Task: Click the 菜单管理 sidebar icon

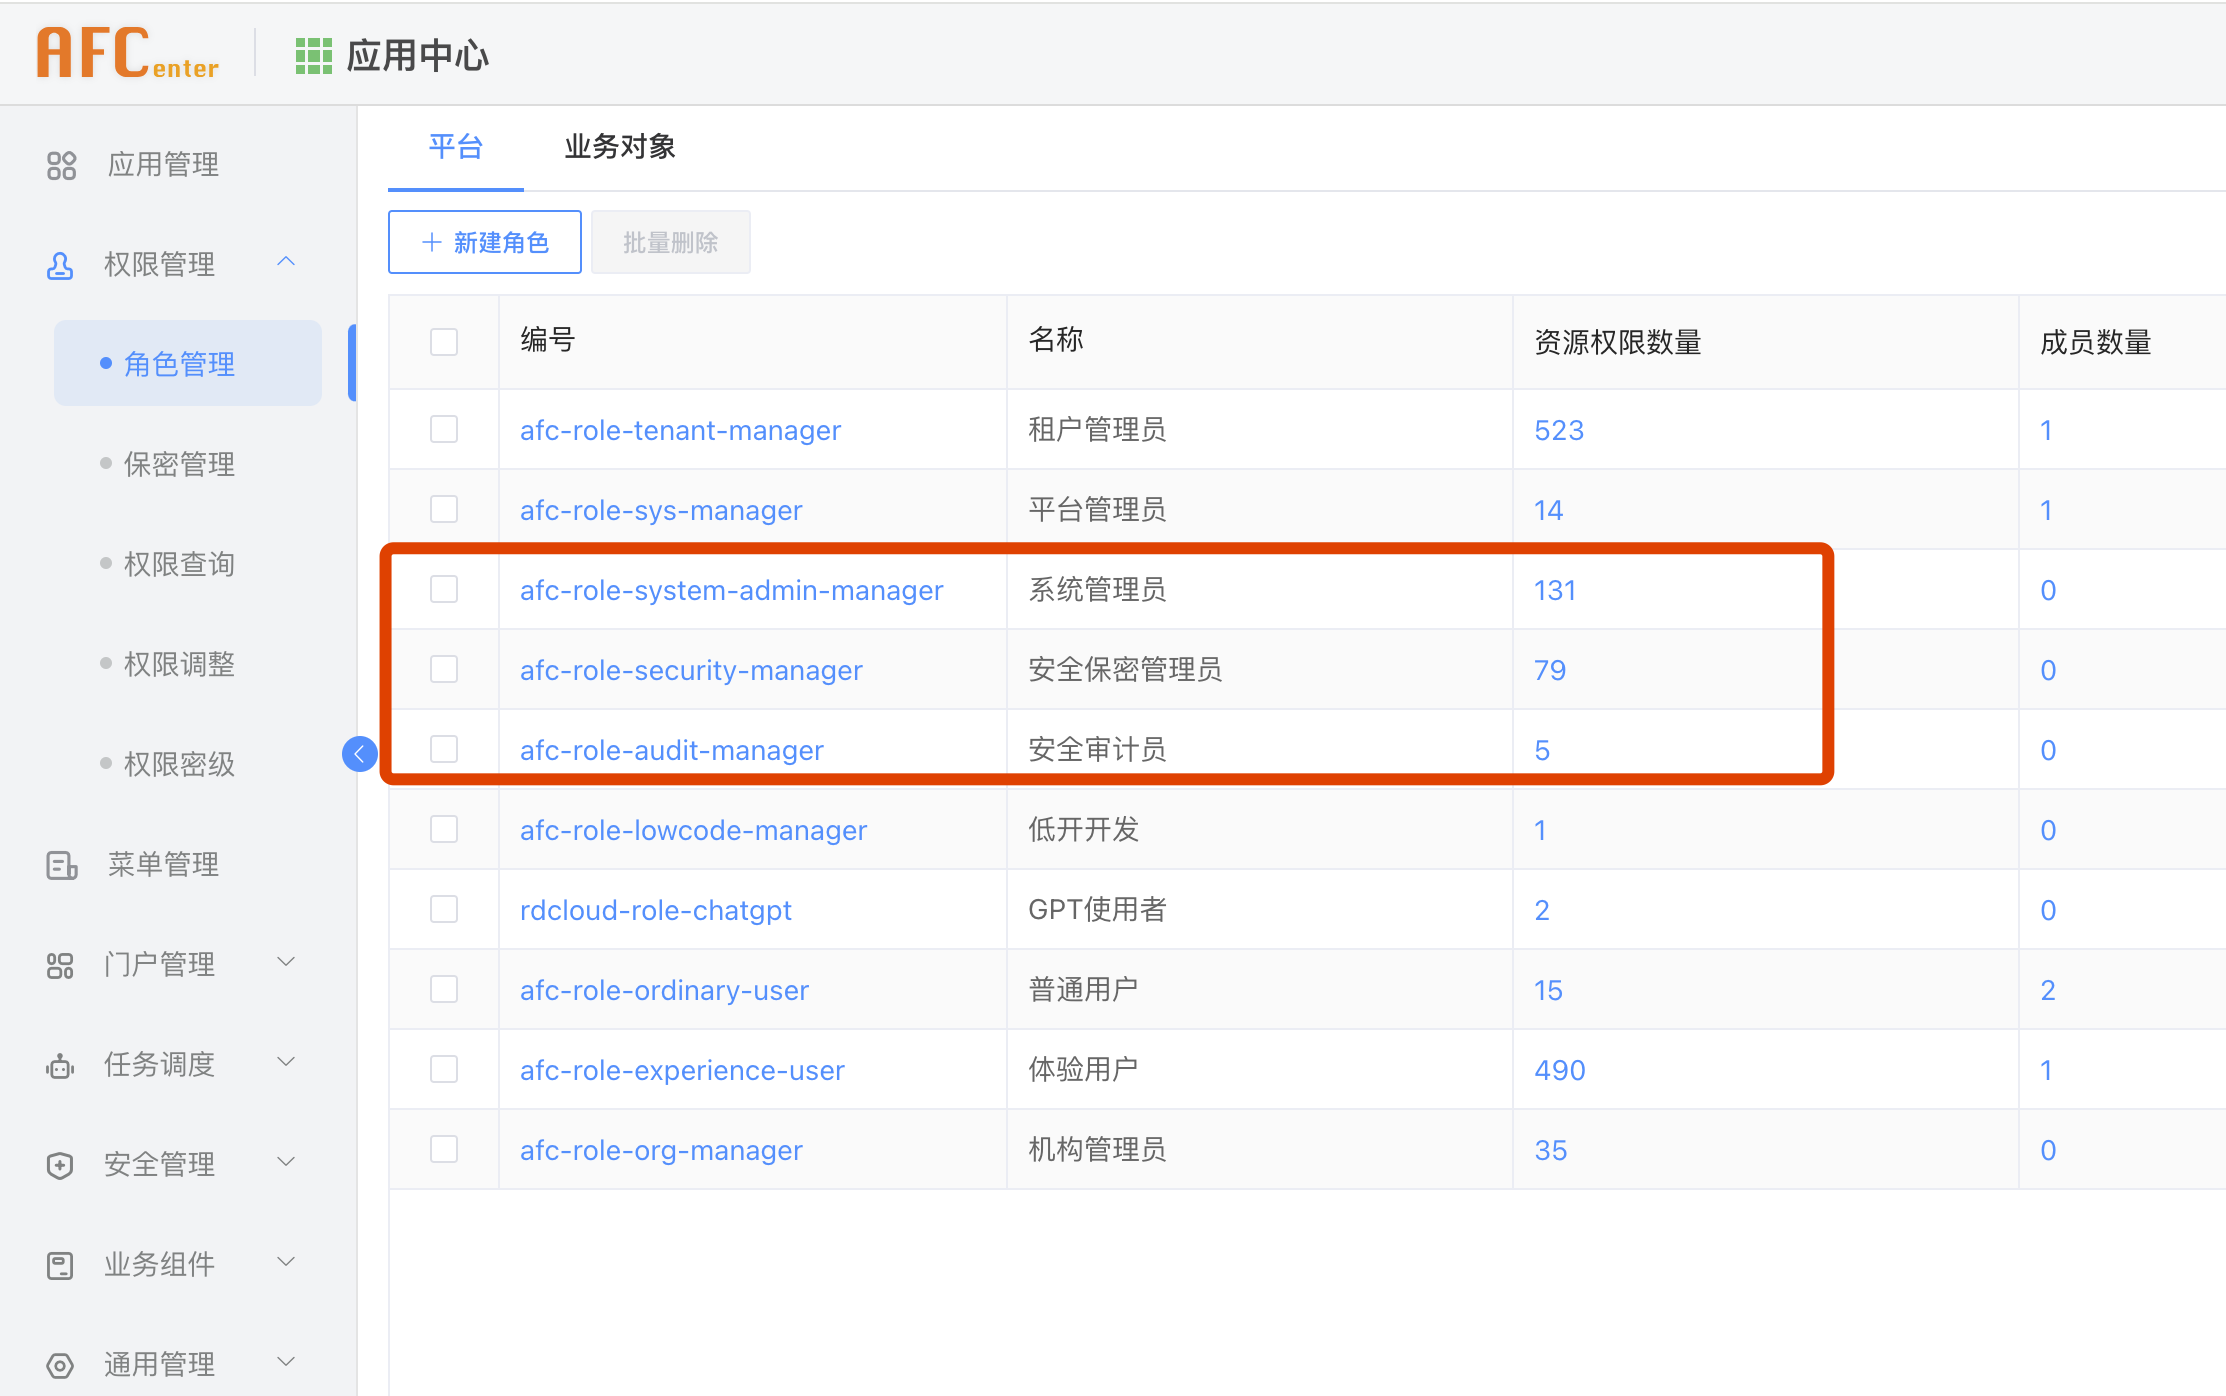Action: click(61, 865)
